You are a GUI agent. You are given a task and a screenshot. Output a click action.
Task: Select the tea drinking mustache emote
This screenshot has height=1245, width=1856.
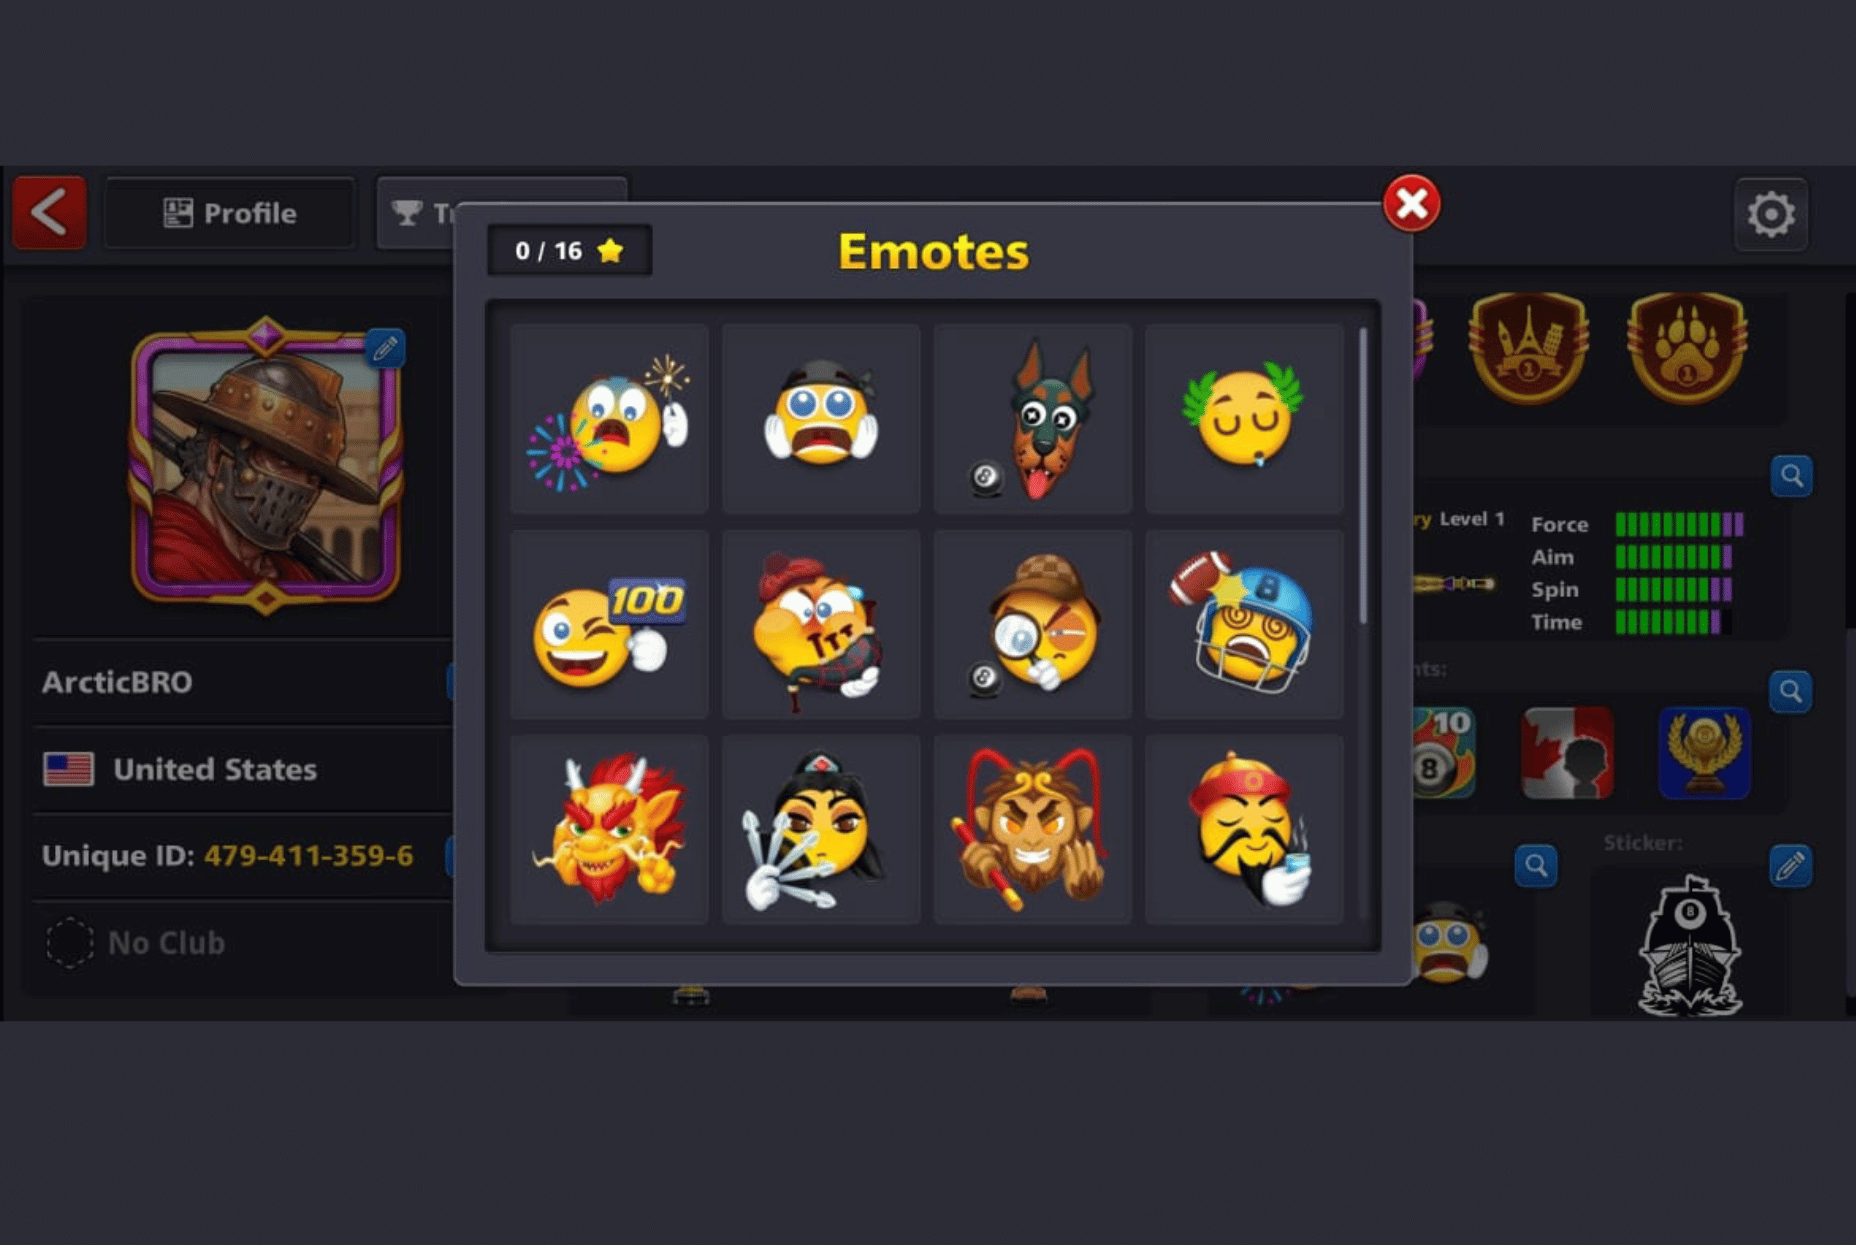pos(1244,830)
